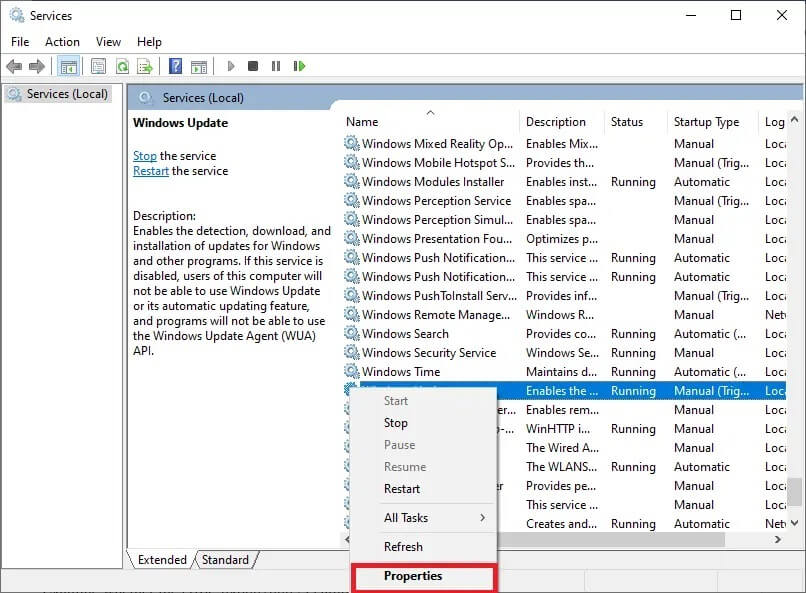Select Services (Local) in the console tree
Screen dimensions: 806x593
(67, 94)
